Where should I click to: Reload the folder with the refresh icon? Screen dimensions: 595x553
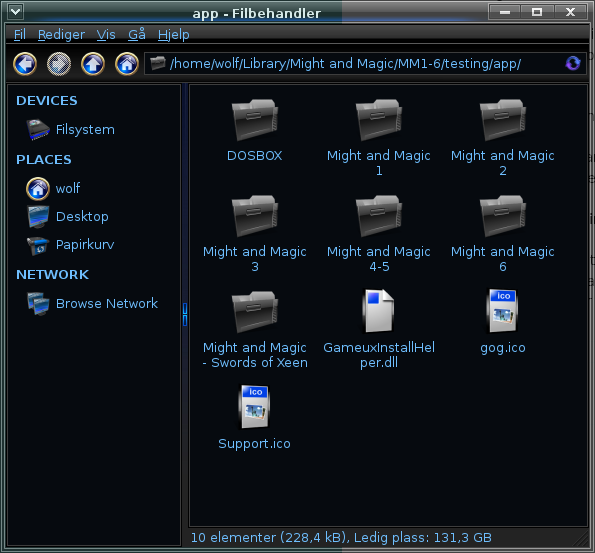(573, 63)
